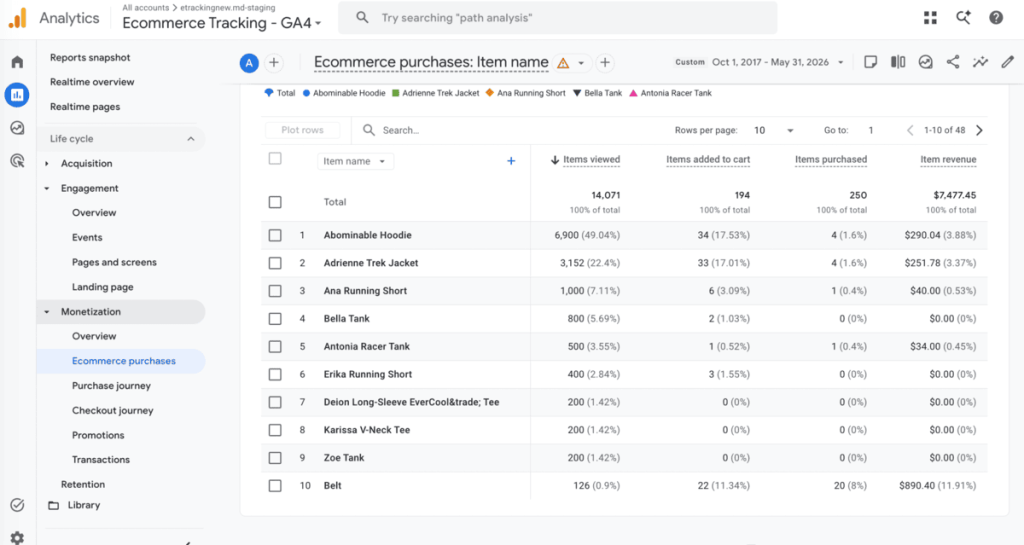Add comparison with plus next to A badge
The width and height of the screenshot is (1024, 545).
(274, 63)
